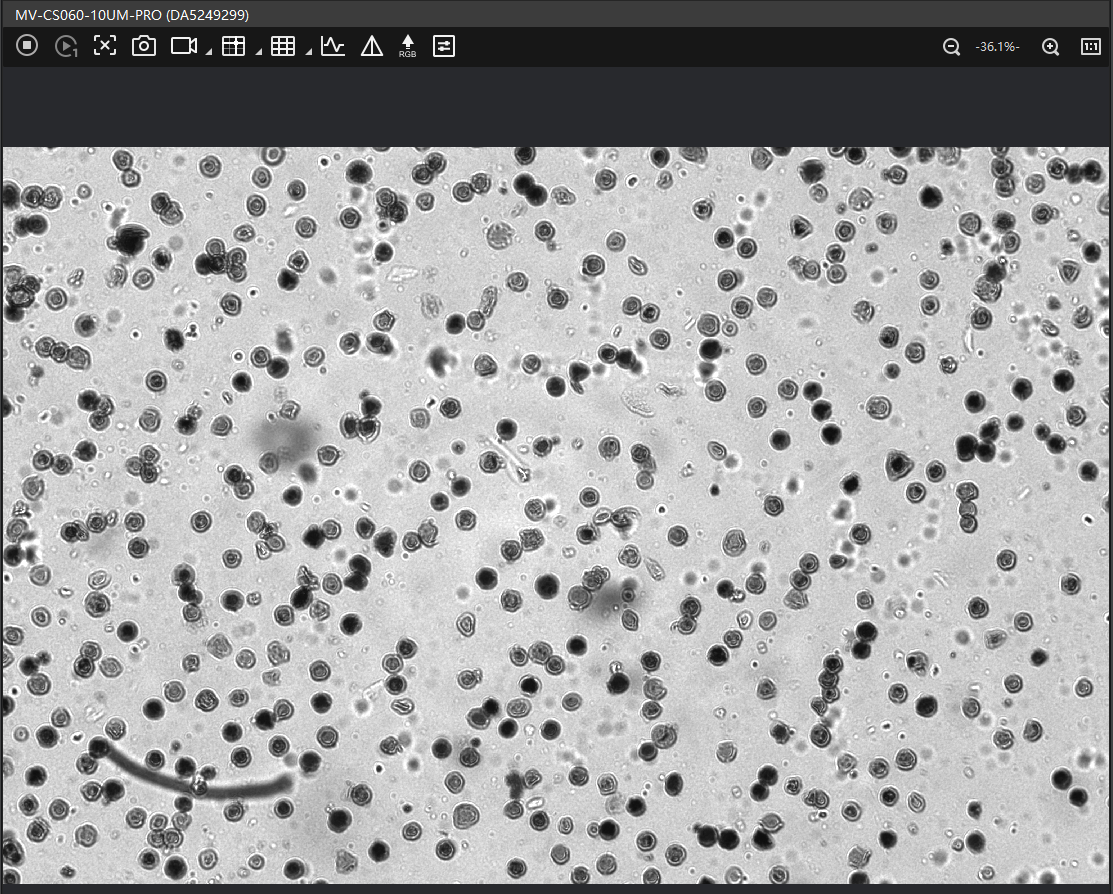Click the 36.1% zoom level value
1113x894 pixels.
(x=997, y=47)
